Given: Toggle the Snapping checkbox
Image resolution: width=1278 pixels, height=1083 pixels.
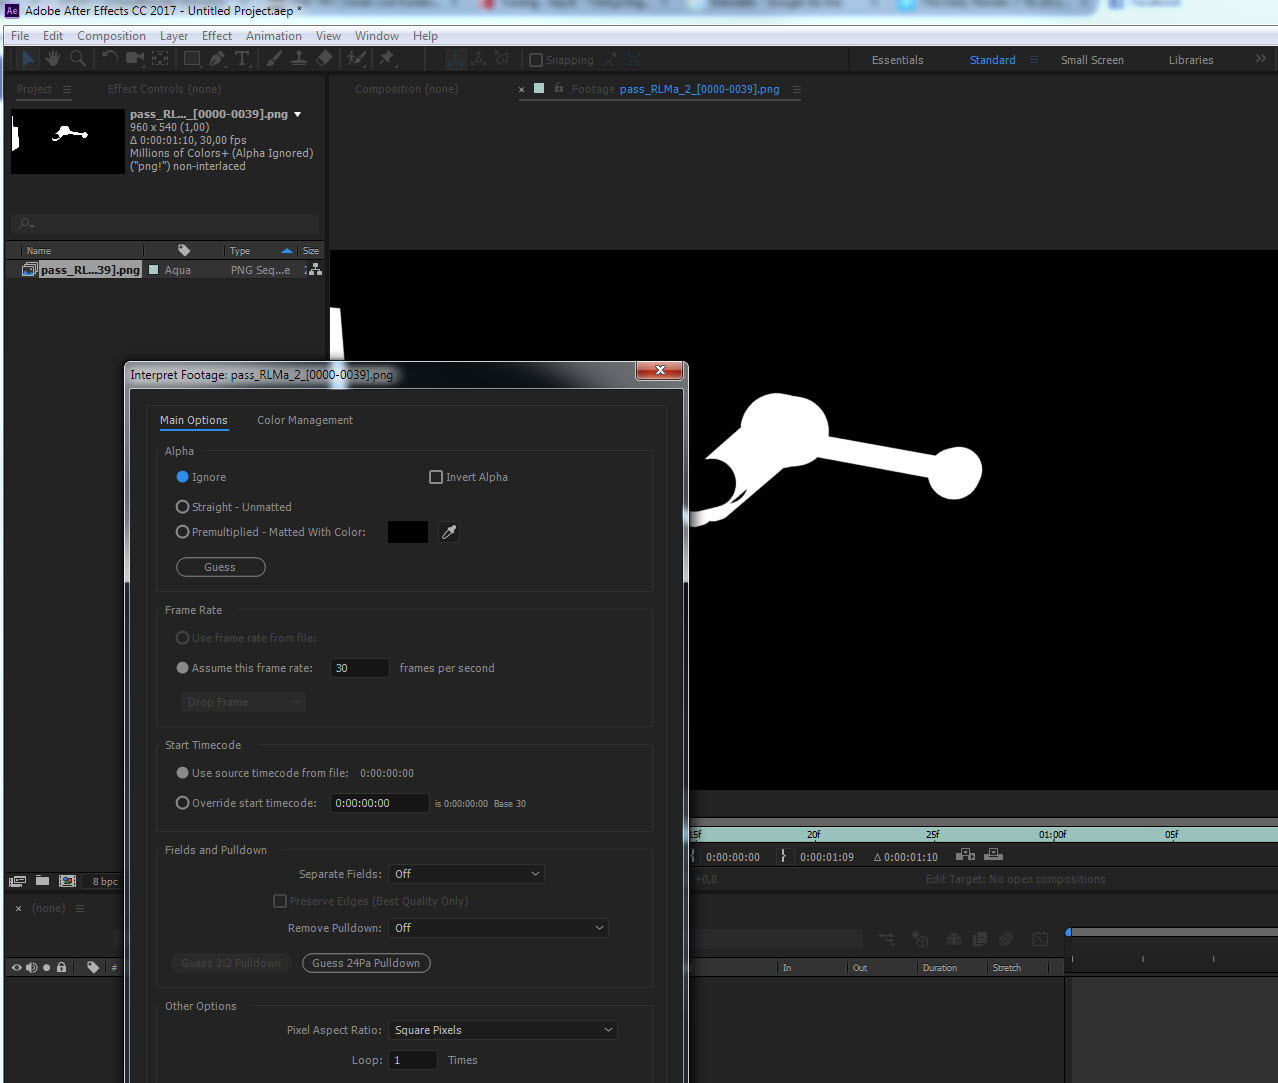Looking at the screenshot, I should pyautogui.click(x=536, y=60).
